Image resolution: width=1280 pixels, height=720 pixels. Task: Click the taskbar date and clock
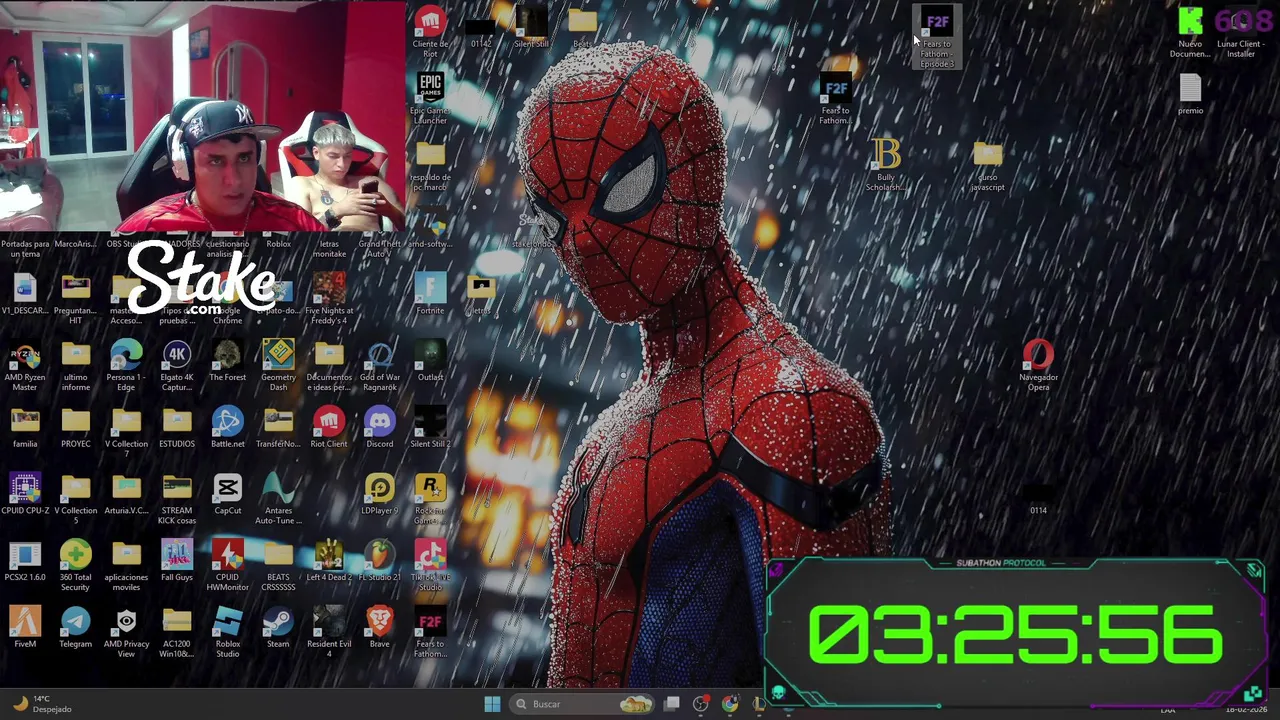(x=1247, y=708)
